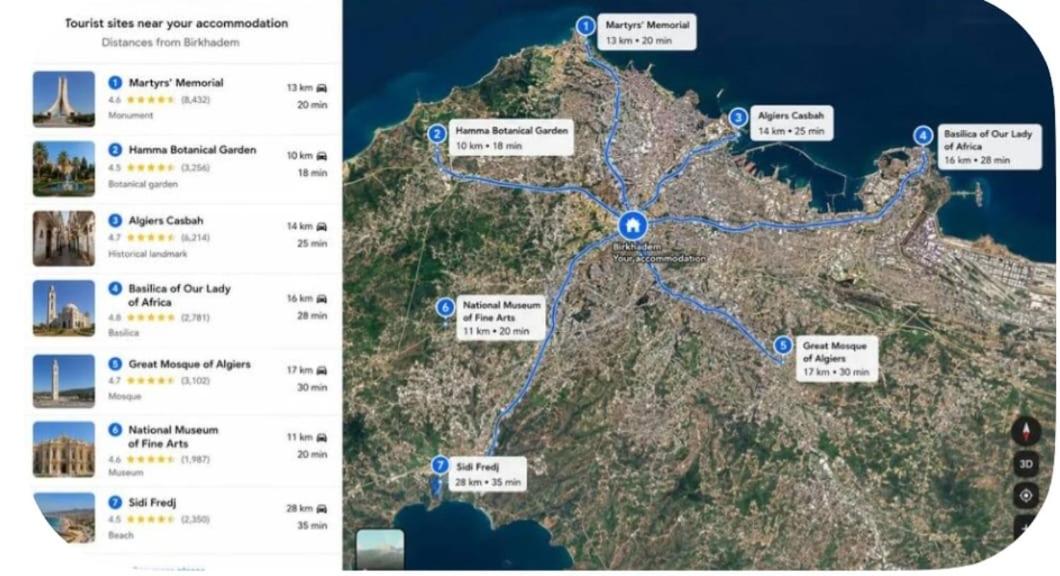Select the Sidi Fredj beach entry

pyautogui.click(x=181, y=519)
